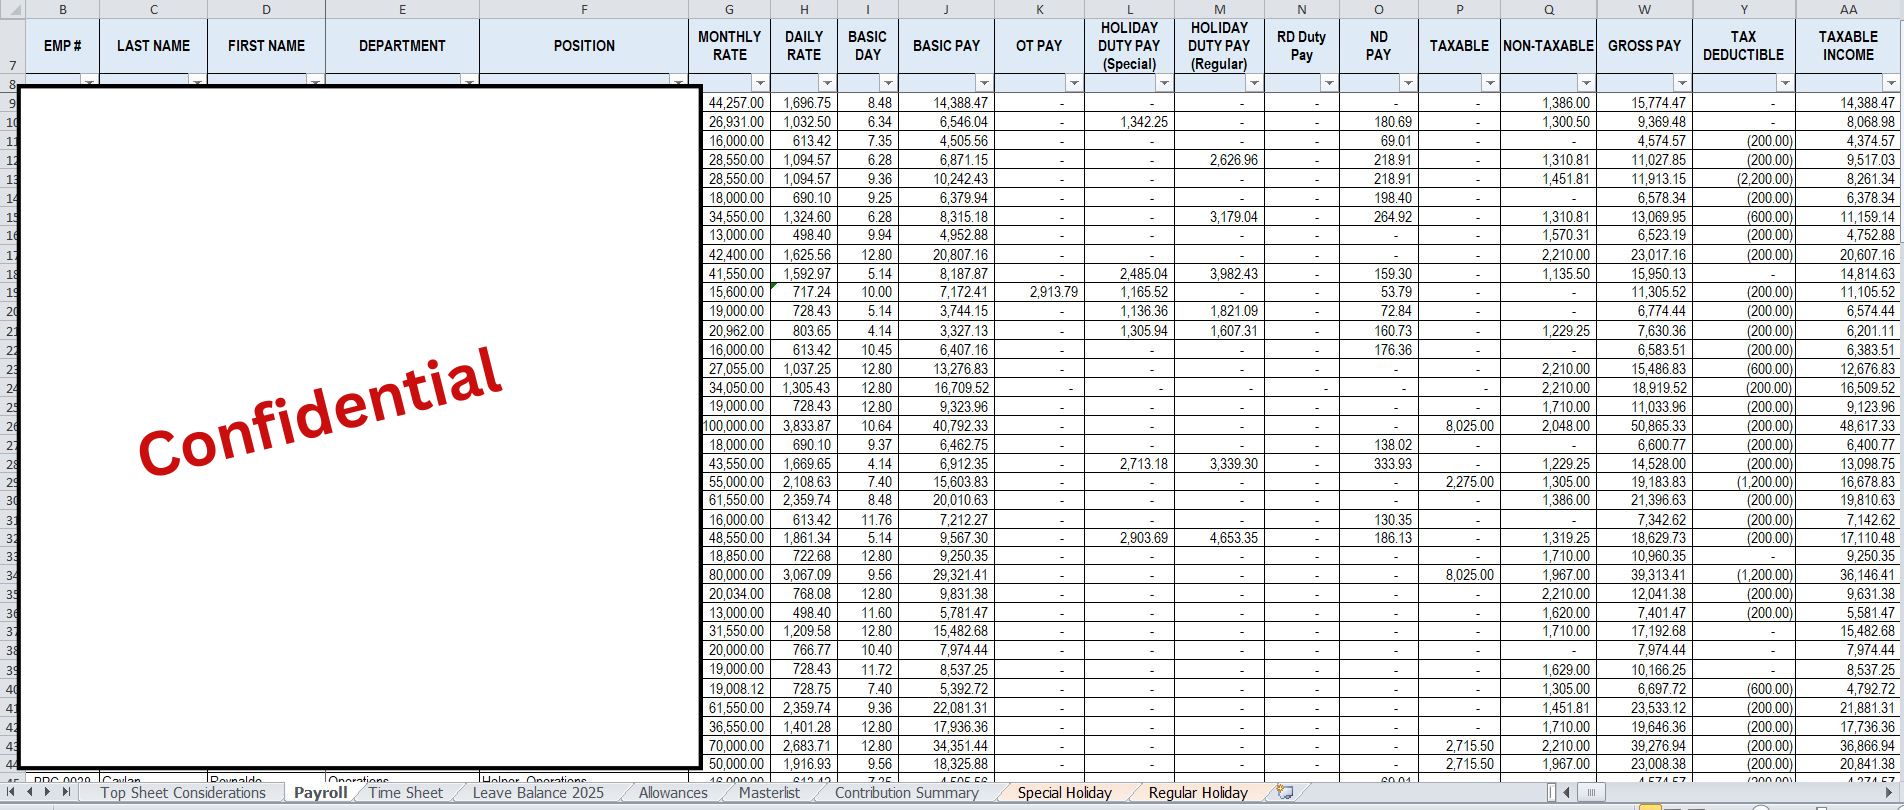This screenshot has width=1904, height=810.
Task: Select daily rate cell 3,833.87
Action: click(804, 425)
